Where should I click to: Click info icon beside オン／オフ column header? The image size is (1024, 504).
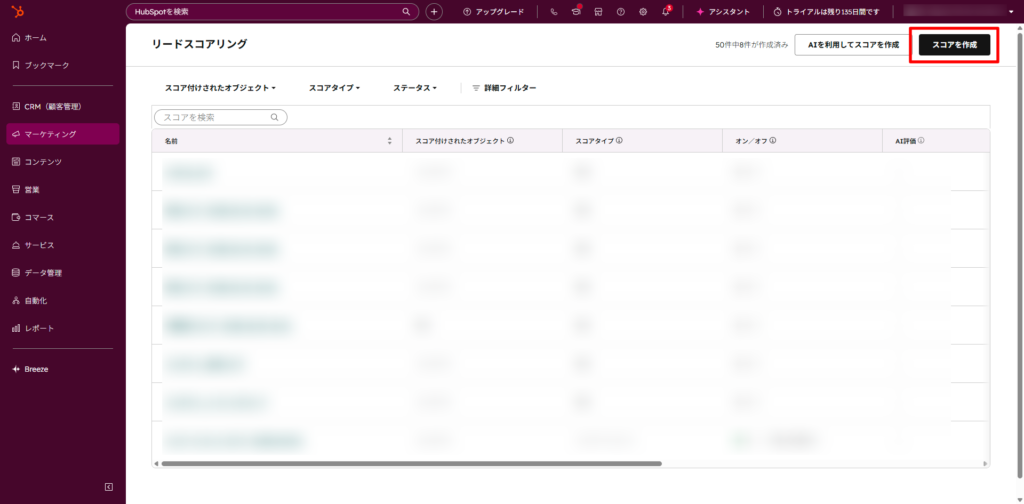point(773,140)
